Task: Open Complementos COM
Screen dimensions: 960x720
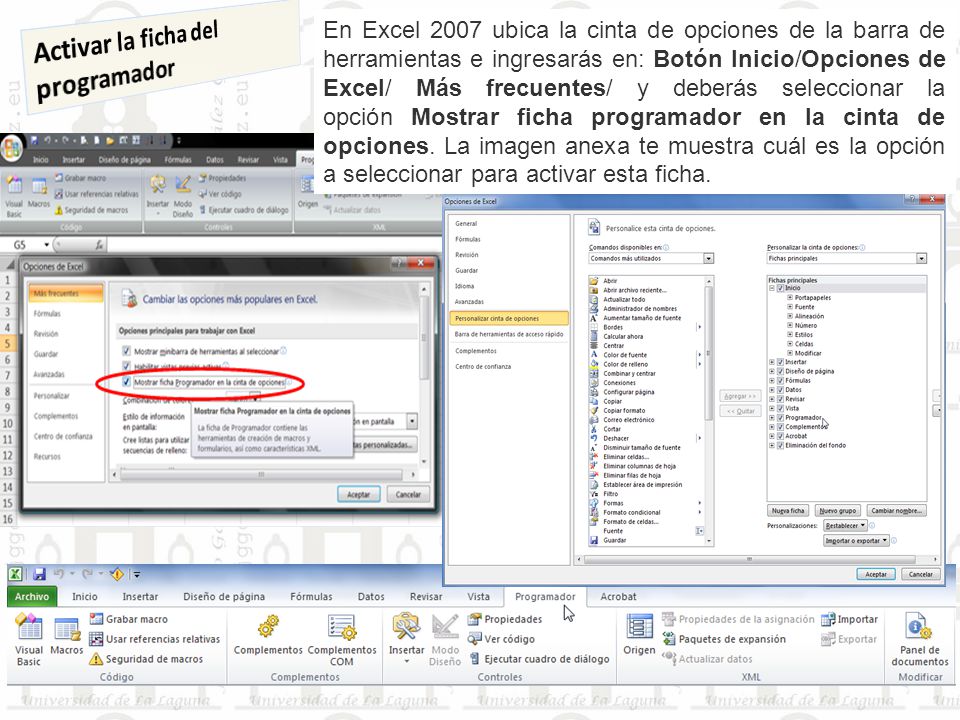Action: tap(342, 640)
